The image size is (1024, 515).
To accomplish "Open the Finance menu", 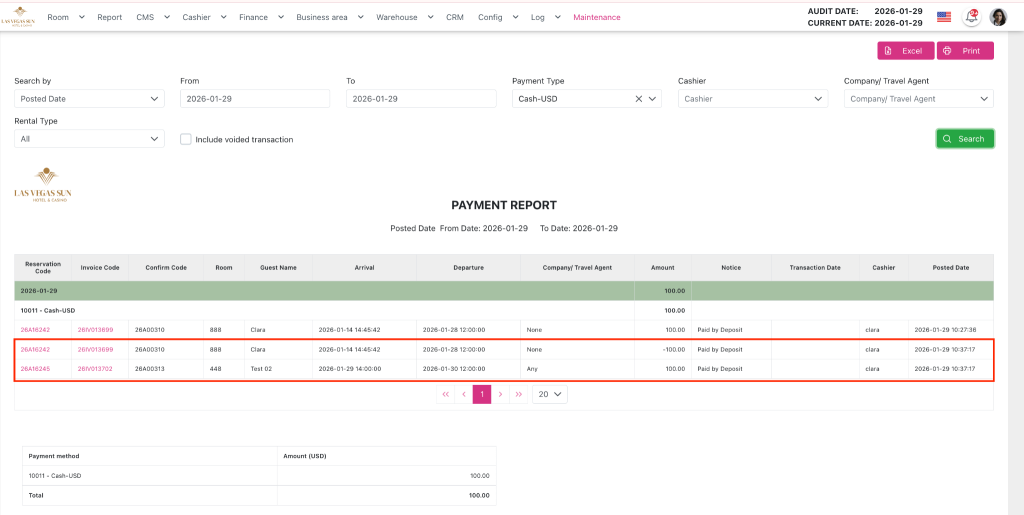I will (x=261, y=17).
